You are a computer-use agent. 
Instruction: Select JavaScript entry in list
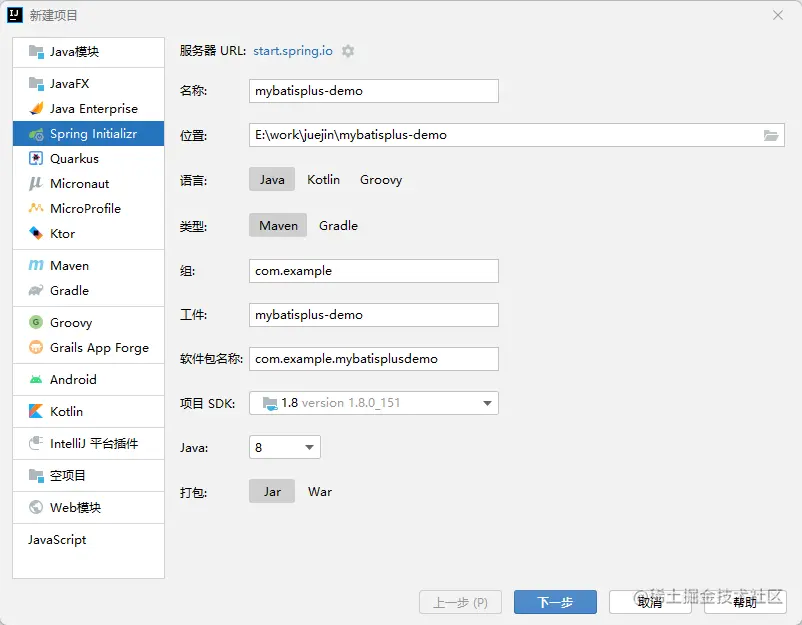click(x=88, y=540)
